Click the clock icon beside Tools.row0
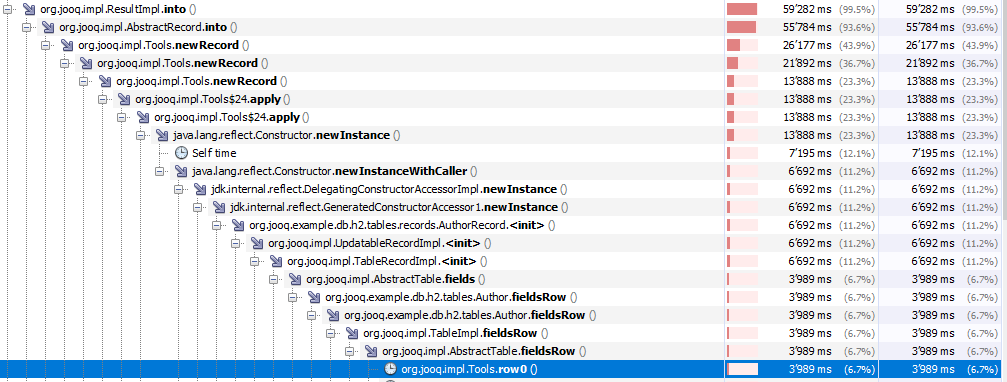This screenshot has height=382, width=1007. pyautogui.click(x=390, y=369)
